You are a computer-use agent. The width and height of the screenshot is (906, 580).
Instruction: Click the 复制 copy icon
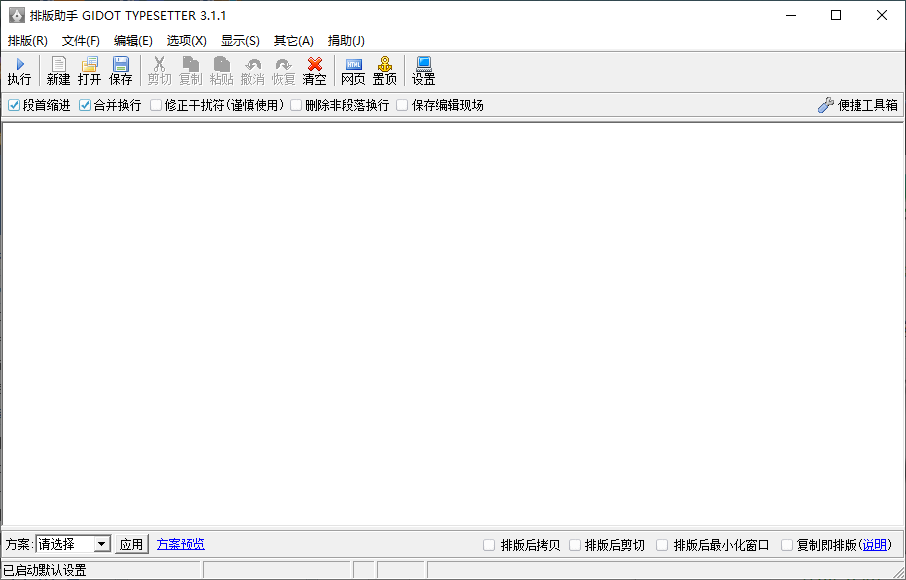(x=191, y=64)
